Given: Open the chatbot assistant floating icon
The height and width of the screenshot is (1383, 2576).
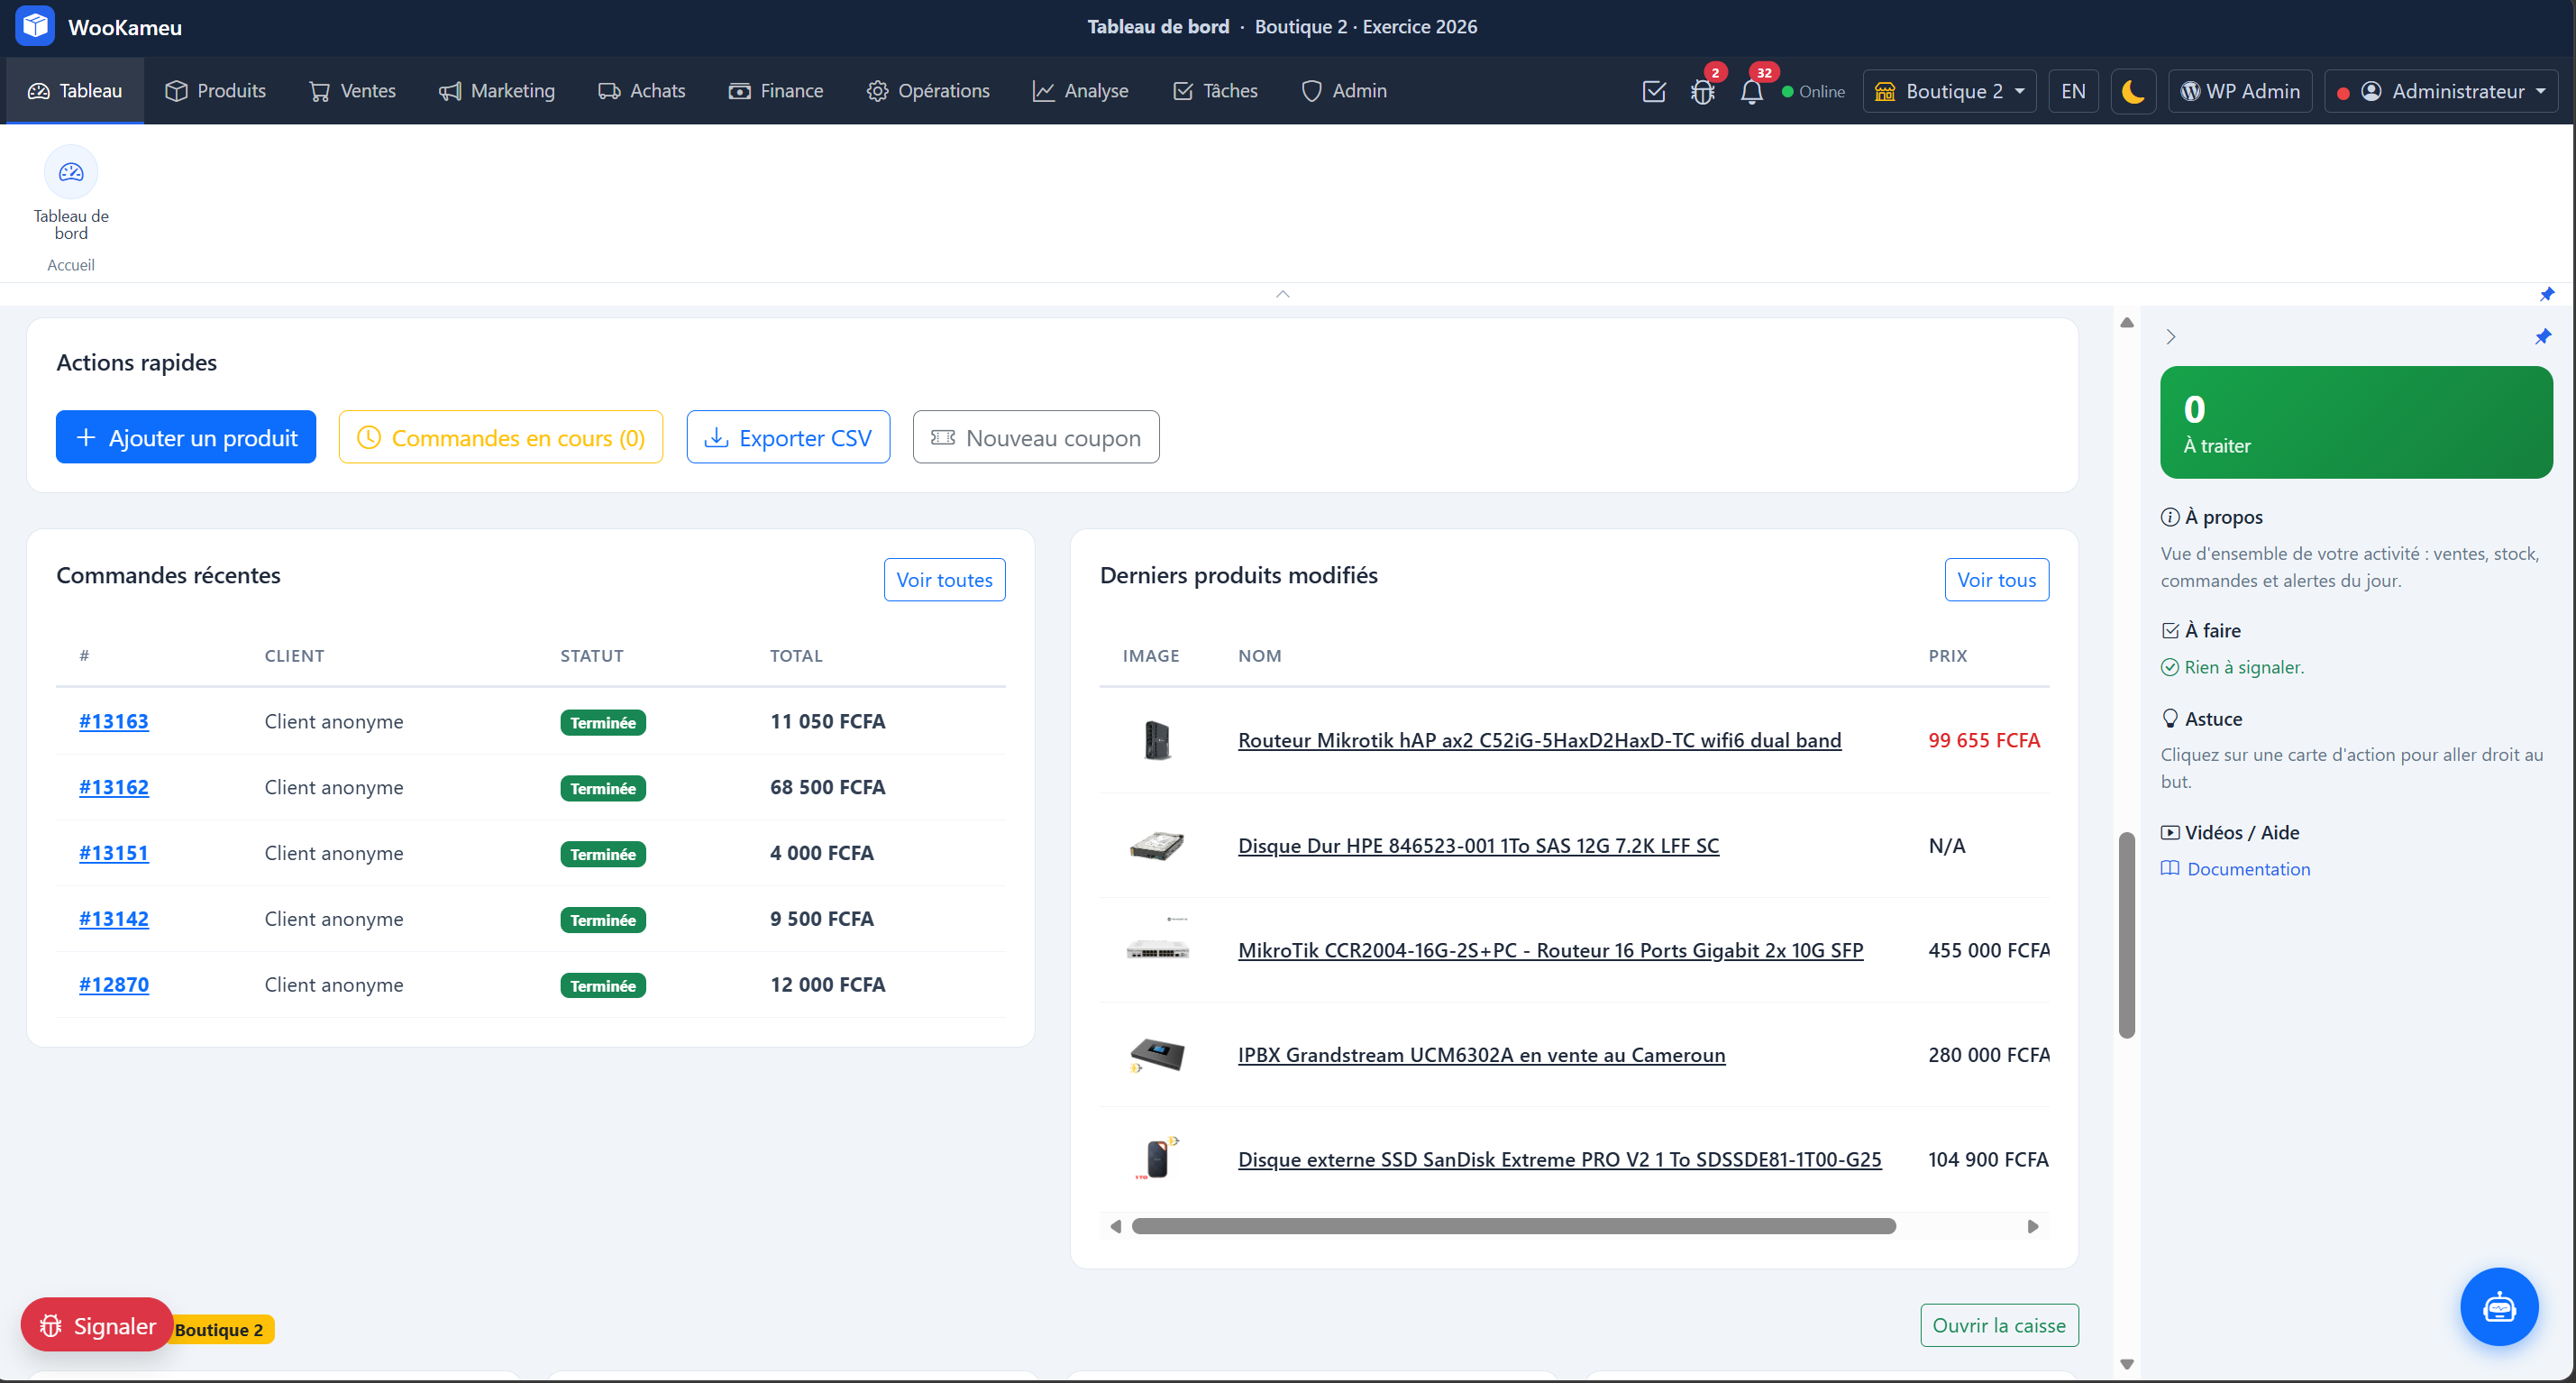Looking at the screenshot, I should click(2499, 1307).
